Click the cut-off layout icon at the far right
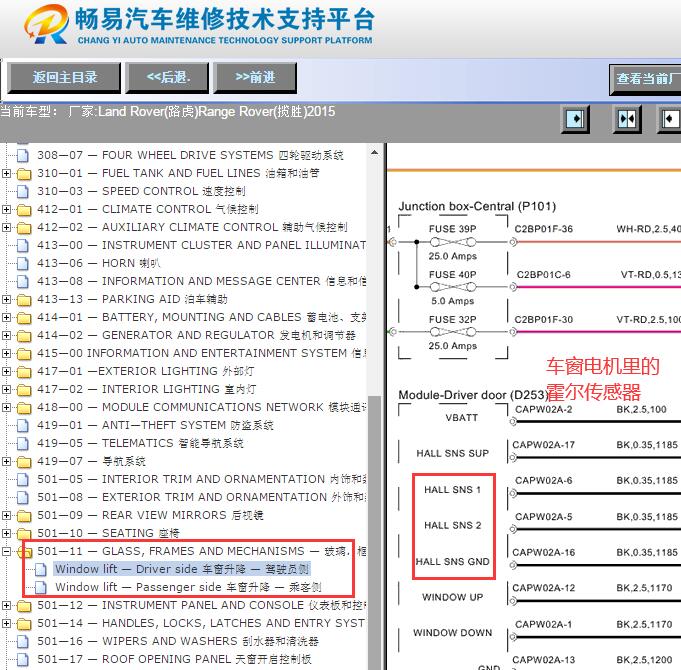 pos(669,119)
